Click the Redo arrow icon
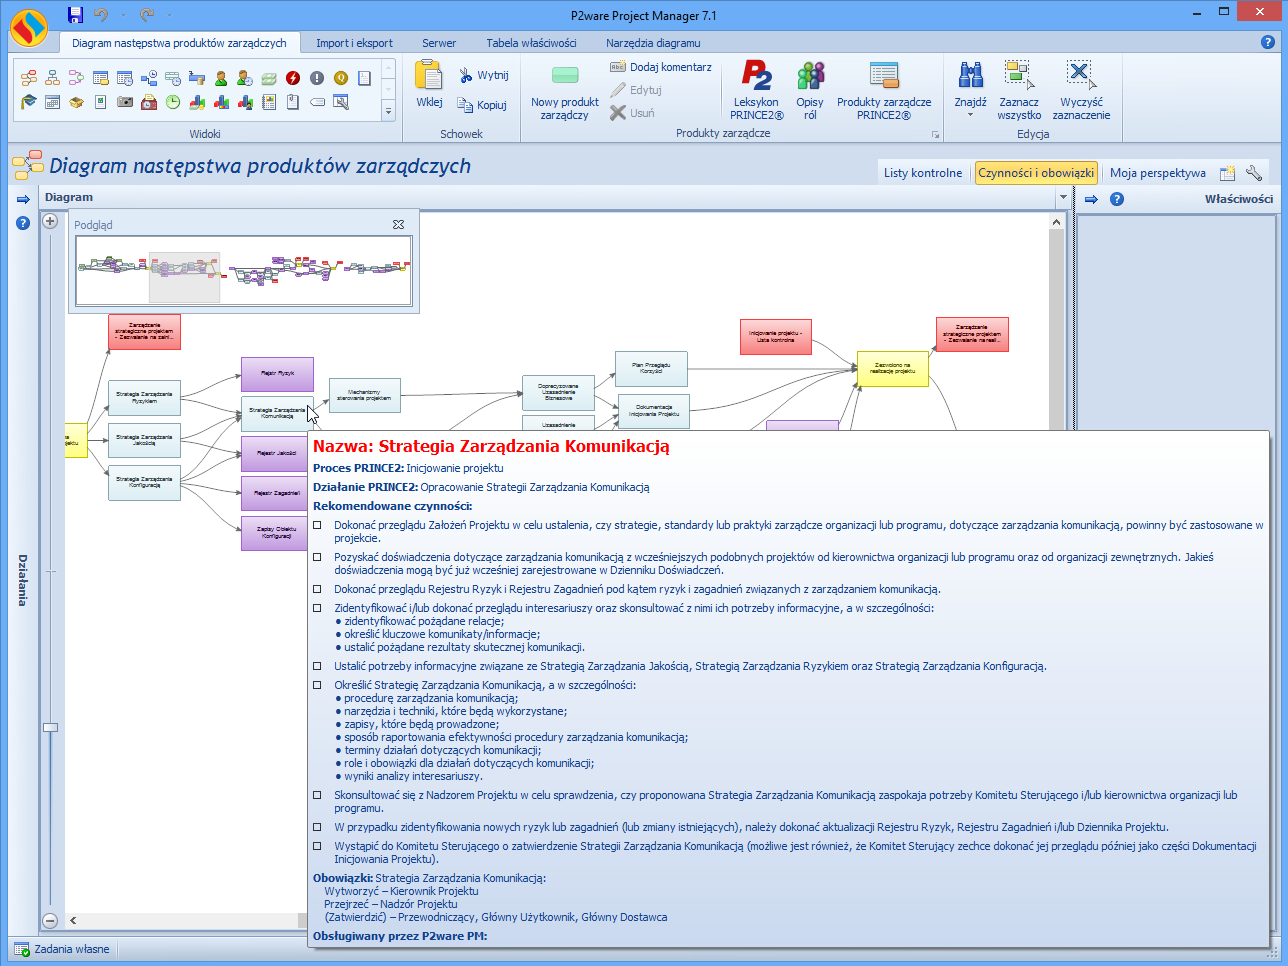The height and width of the screenshot is (966, 1288). coord(147,14)
